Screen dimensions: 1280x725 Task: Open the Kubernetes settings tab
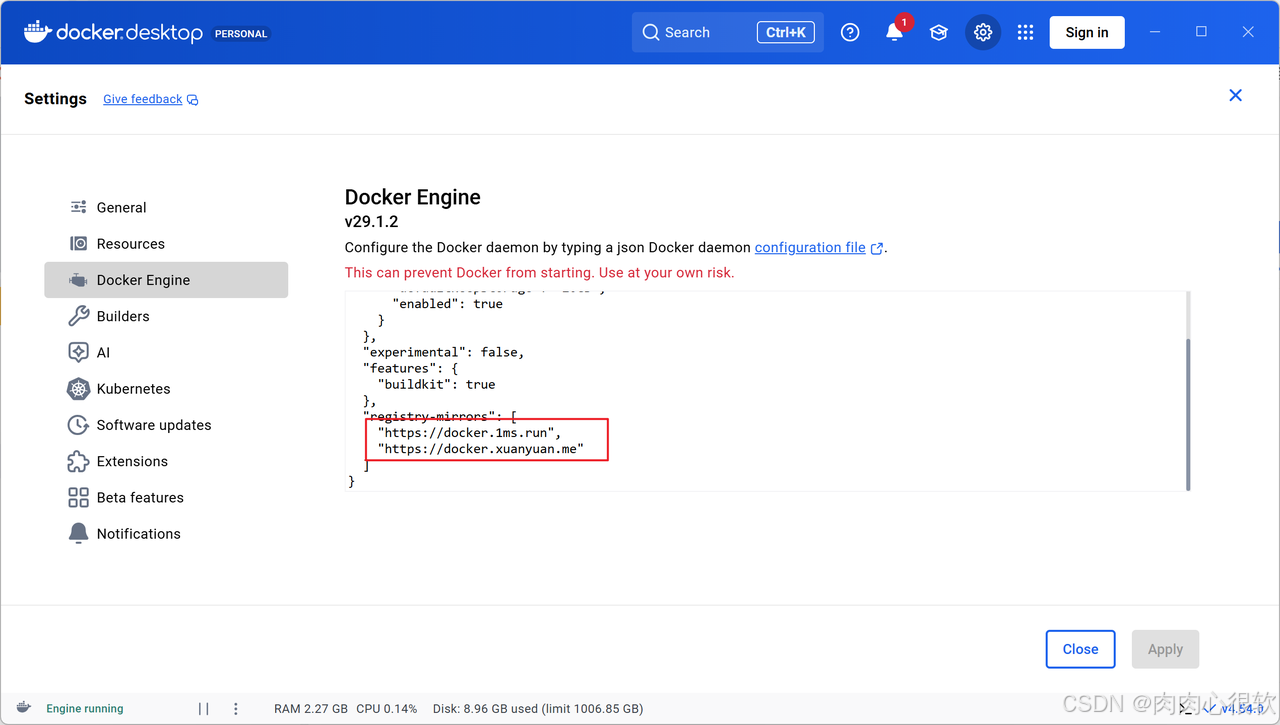pyautogui.click(x=166, y=389)
